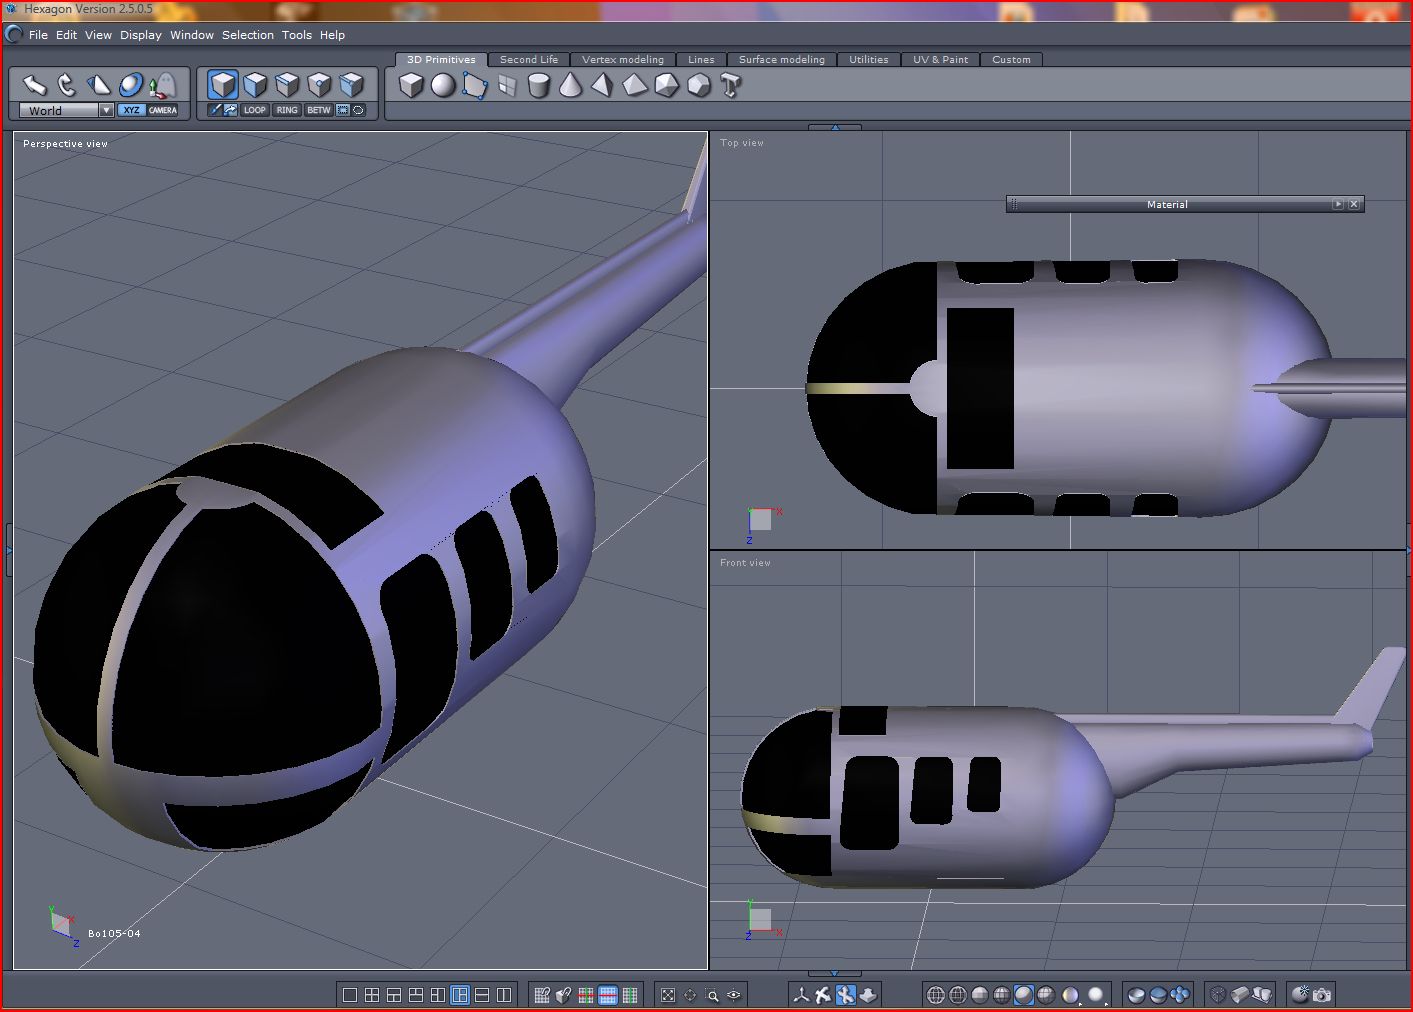
Task: Create a cylinder primitive
Action: coord(539,86)
